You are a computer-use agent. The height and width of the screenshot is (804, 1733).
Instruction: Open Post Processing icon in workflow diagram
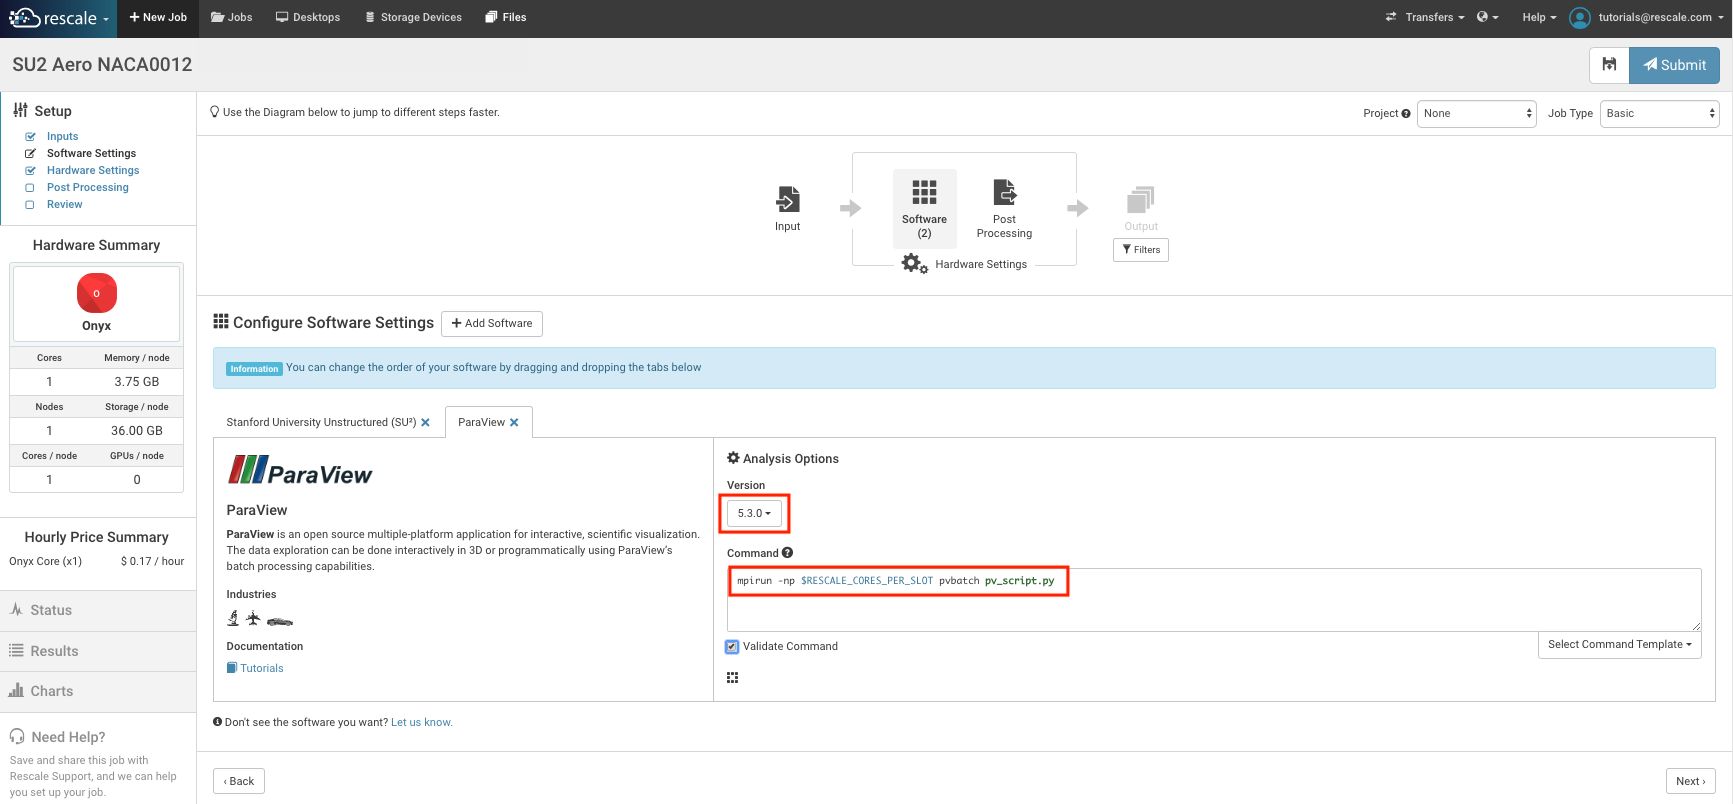coord(1004,192)
